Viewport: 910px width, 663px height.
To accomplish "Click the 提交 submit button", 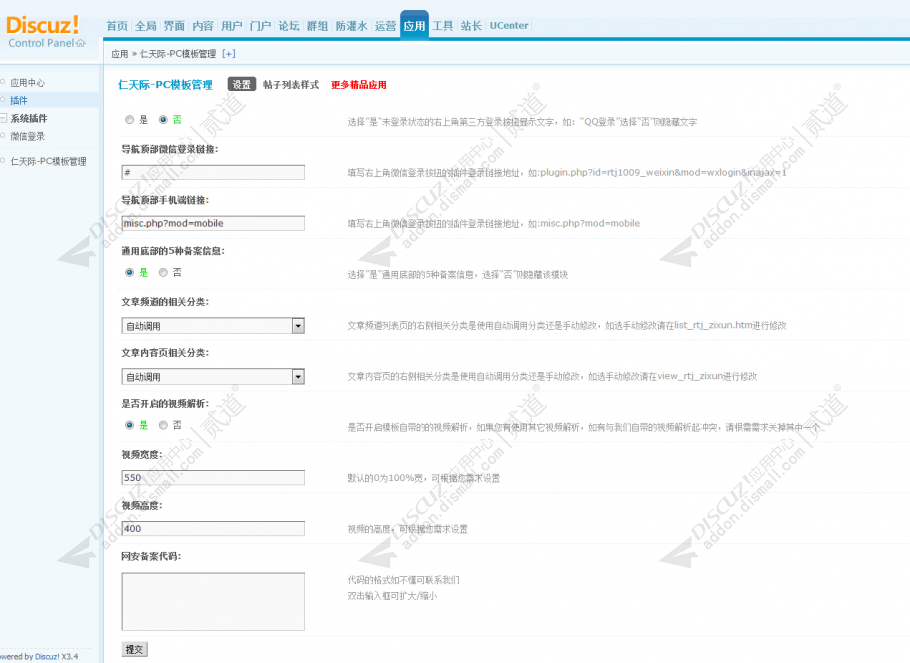I will click(x=135, y=649).
